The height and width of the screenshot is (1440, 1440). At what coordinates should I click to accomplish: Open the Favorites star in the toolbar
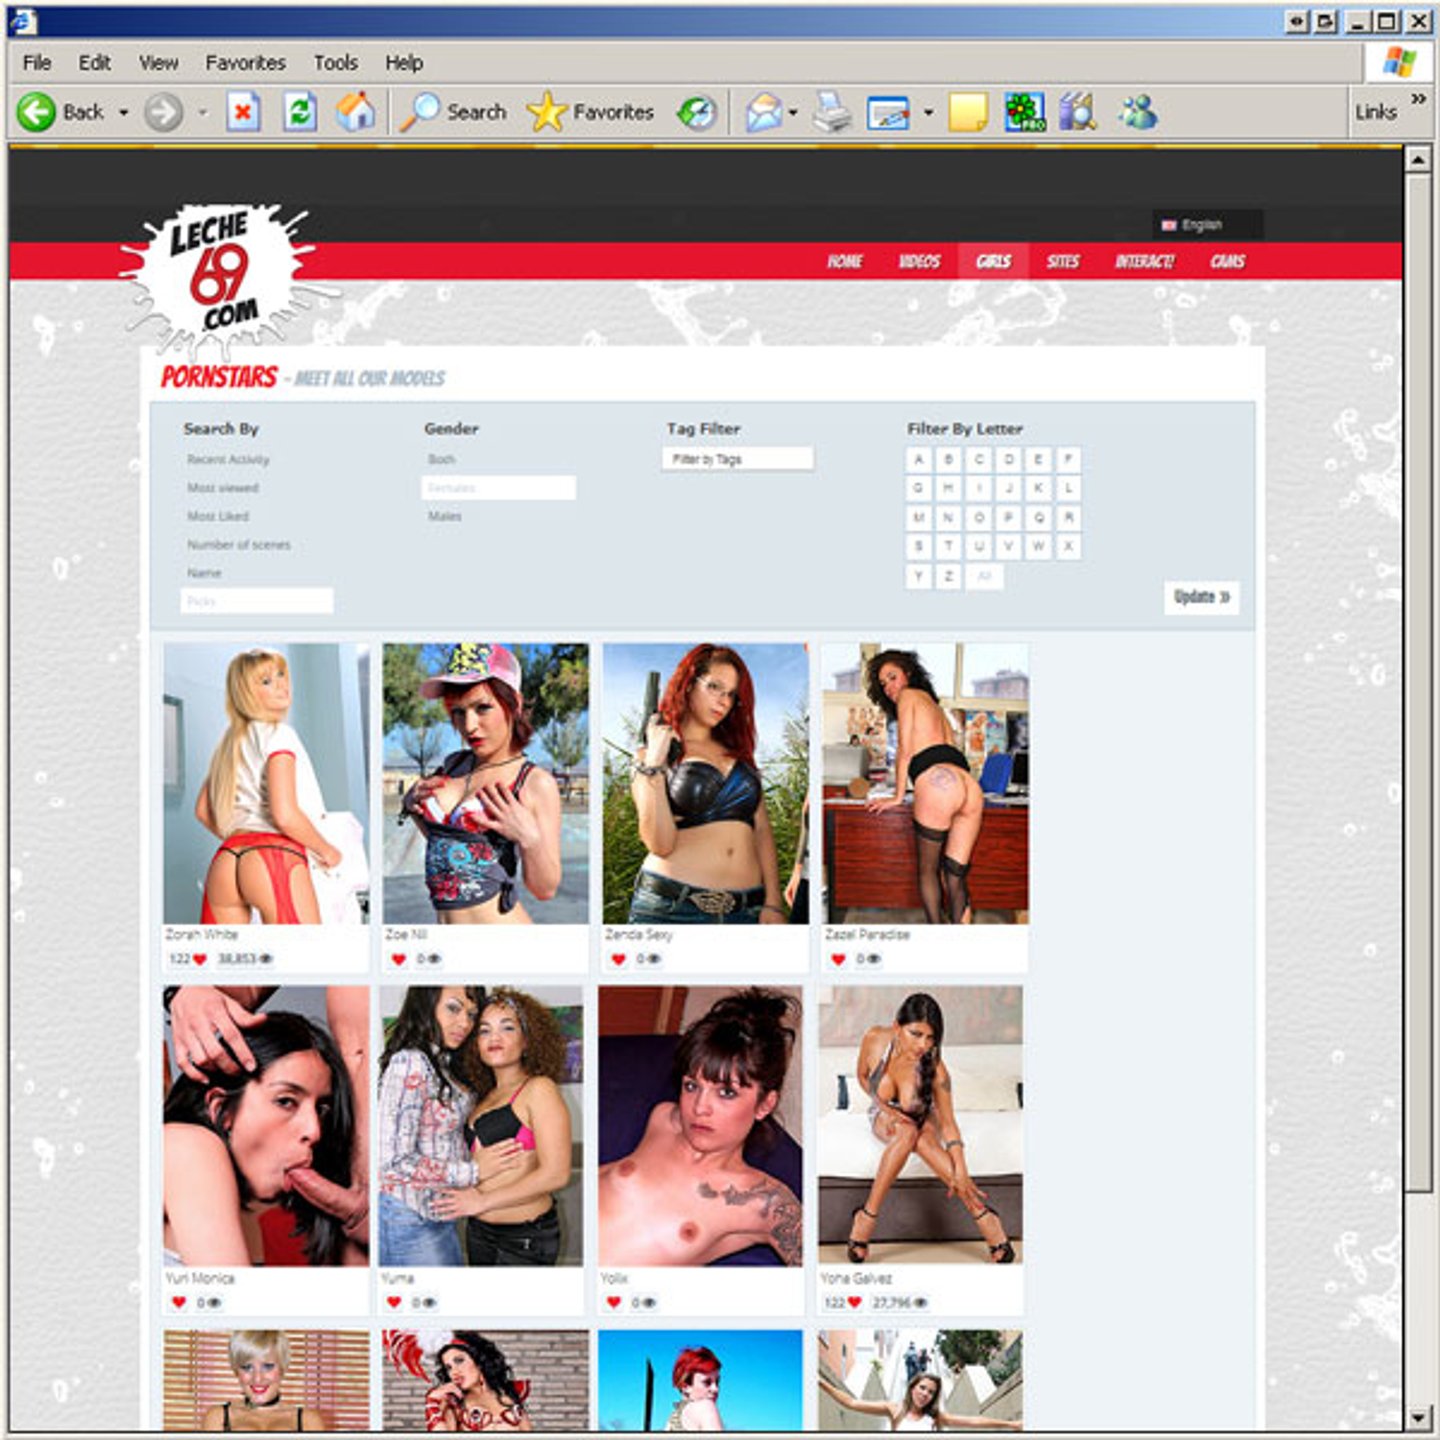click(x=591, y=112)
